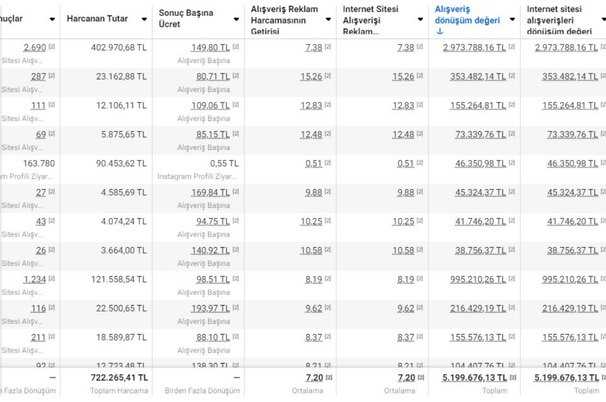Open the 15,26 value in Alışveriş Reklam Harcamasının Getirisi column
606x402 pixels.
[x=311, y=76]
